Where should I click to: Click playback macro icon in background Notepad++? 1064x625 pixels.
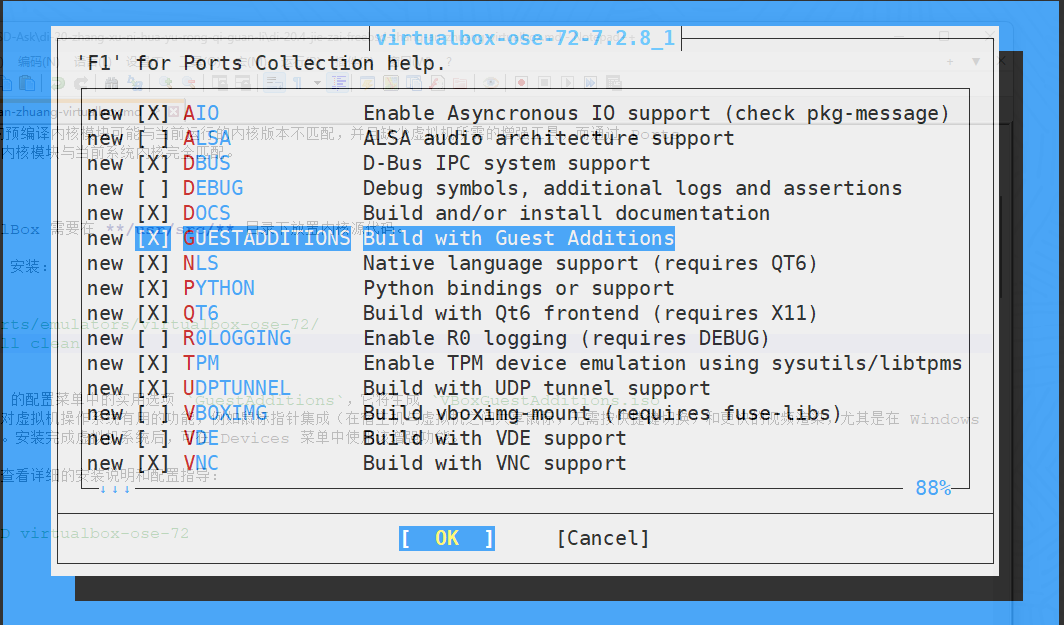[x=568, y=83]
